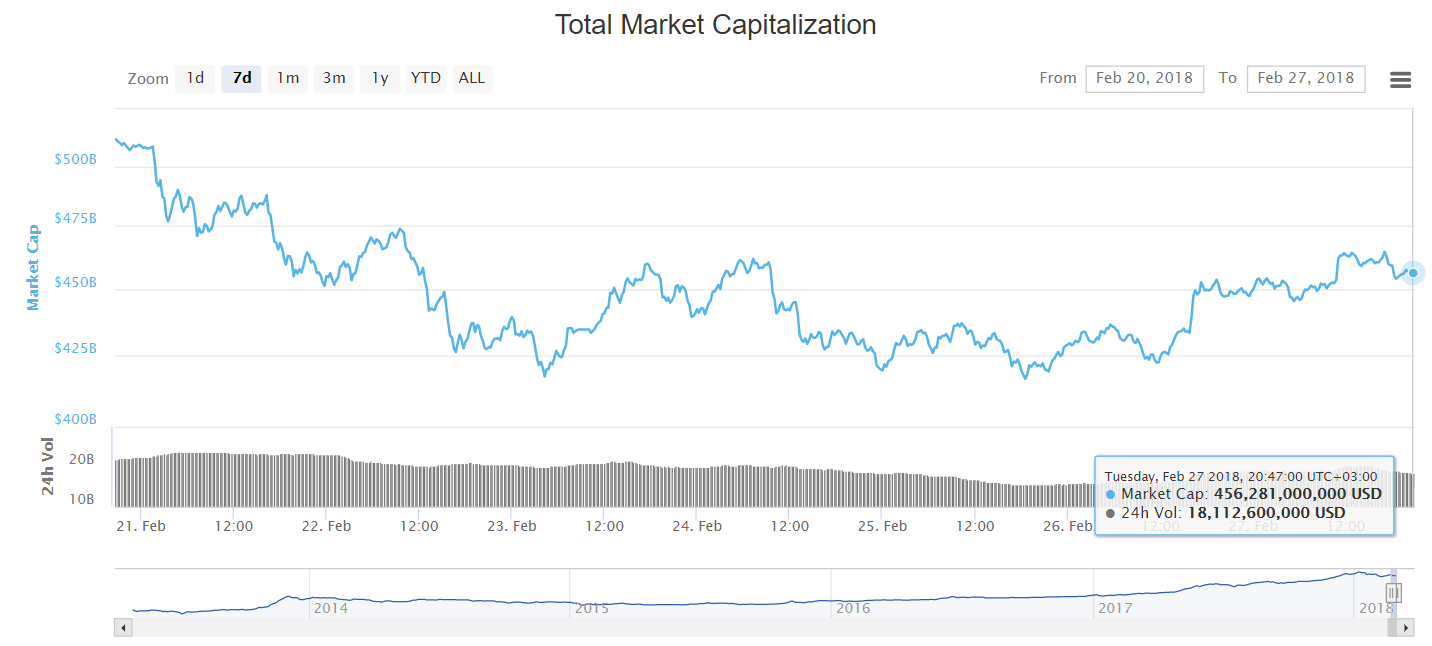Select the 7d zoom range
Viewport: 1432px width, 646px height.
coord(240,78)
